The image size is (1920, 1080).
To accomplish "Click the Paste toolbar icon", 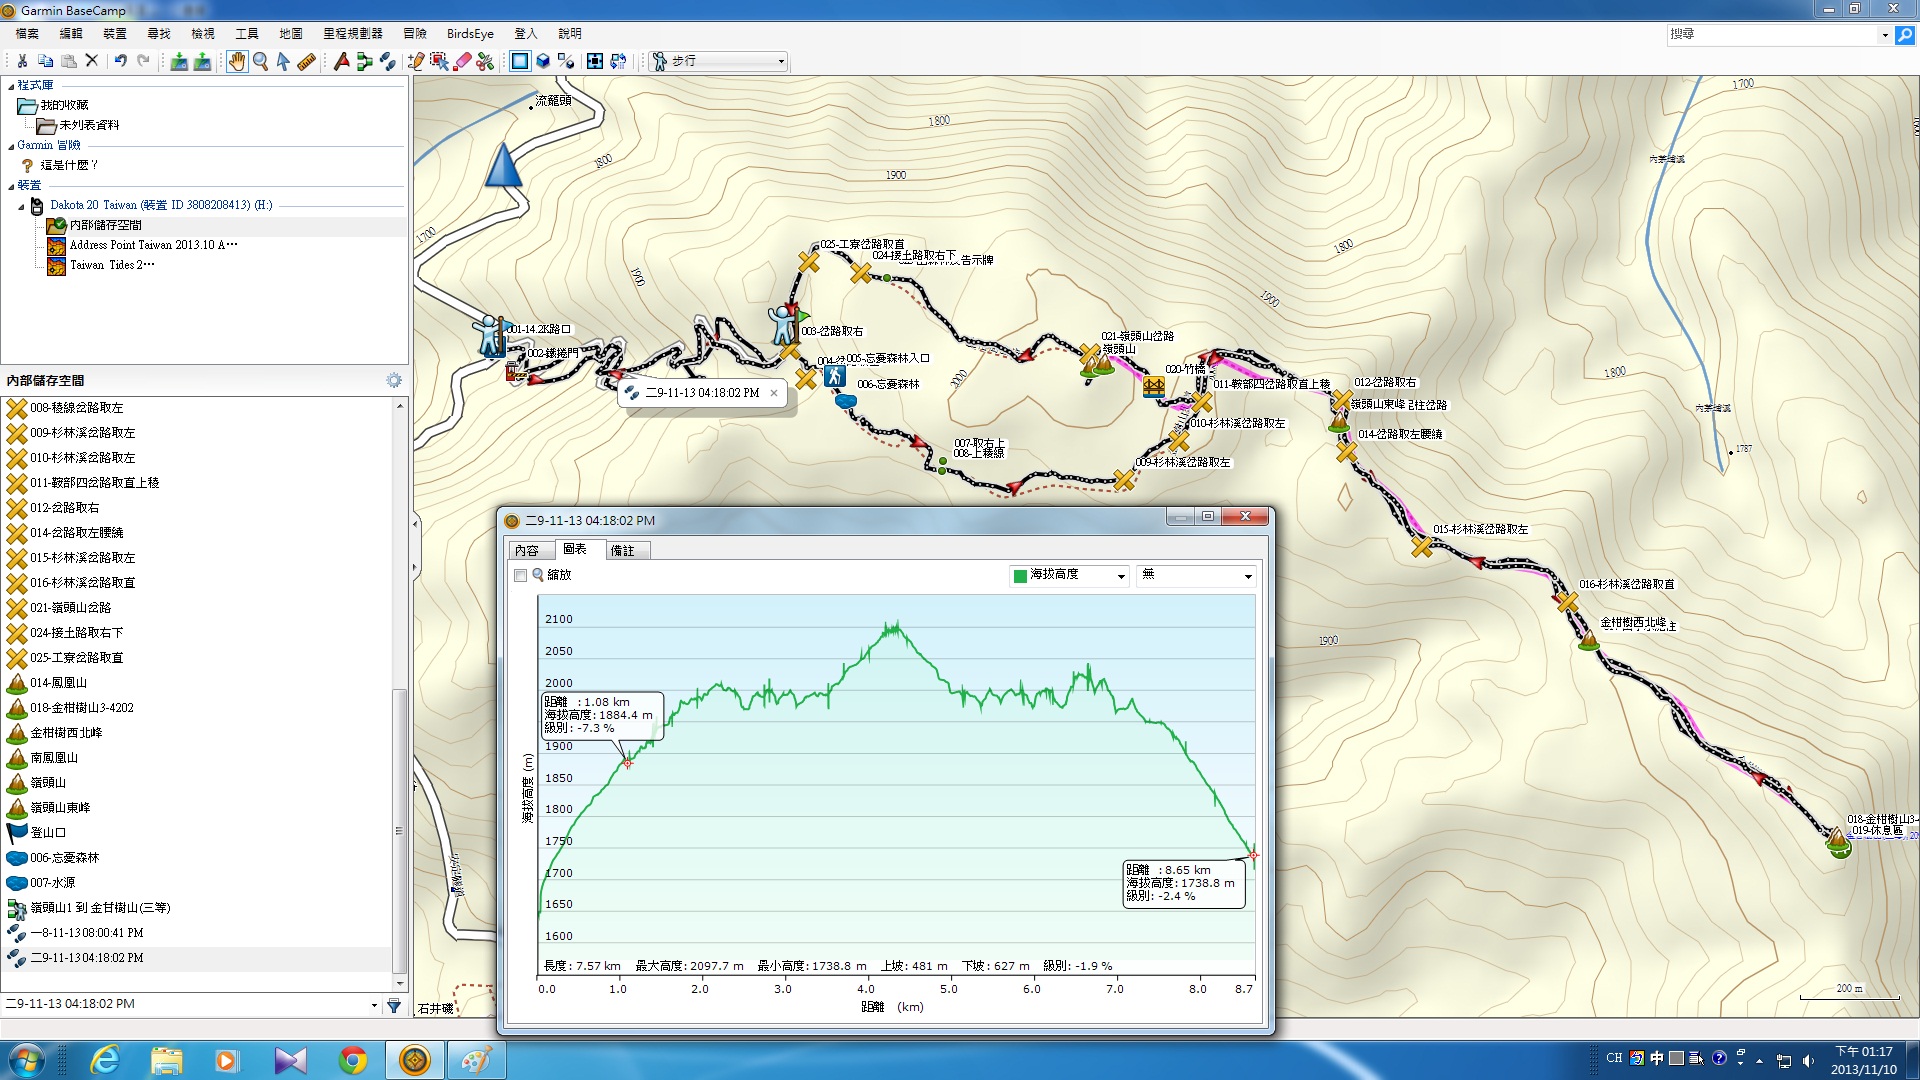I will pos(69,61).
